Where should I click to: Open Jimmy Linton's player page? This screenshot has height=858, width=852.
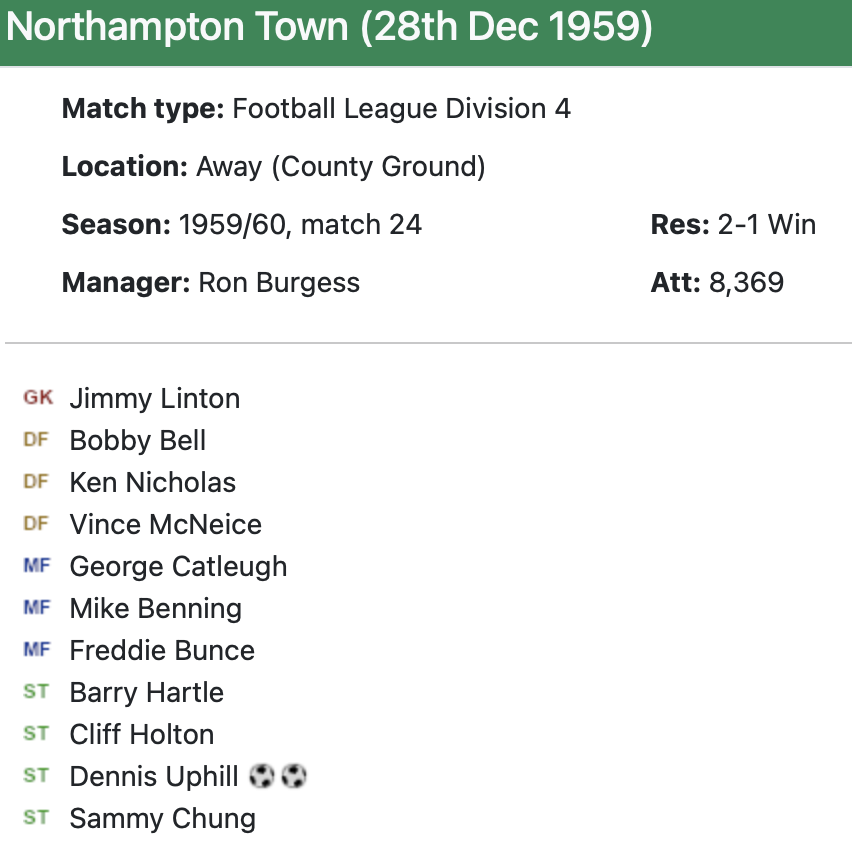(155, 399)
